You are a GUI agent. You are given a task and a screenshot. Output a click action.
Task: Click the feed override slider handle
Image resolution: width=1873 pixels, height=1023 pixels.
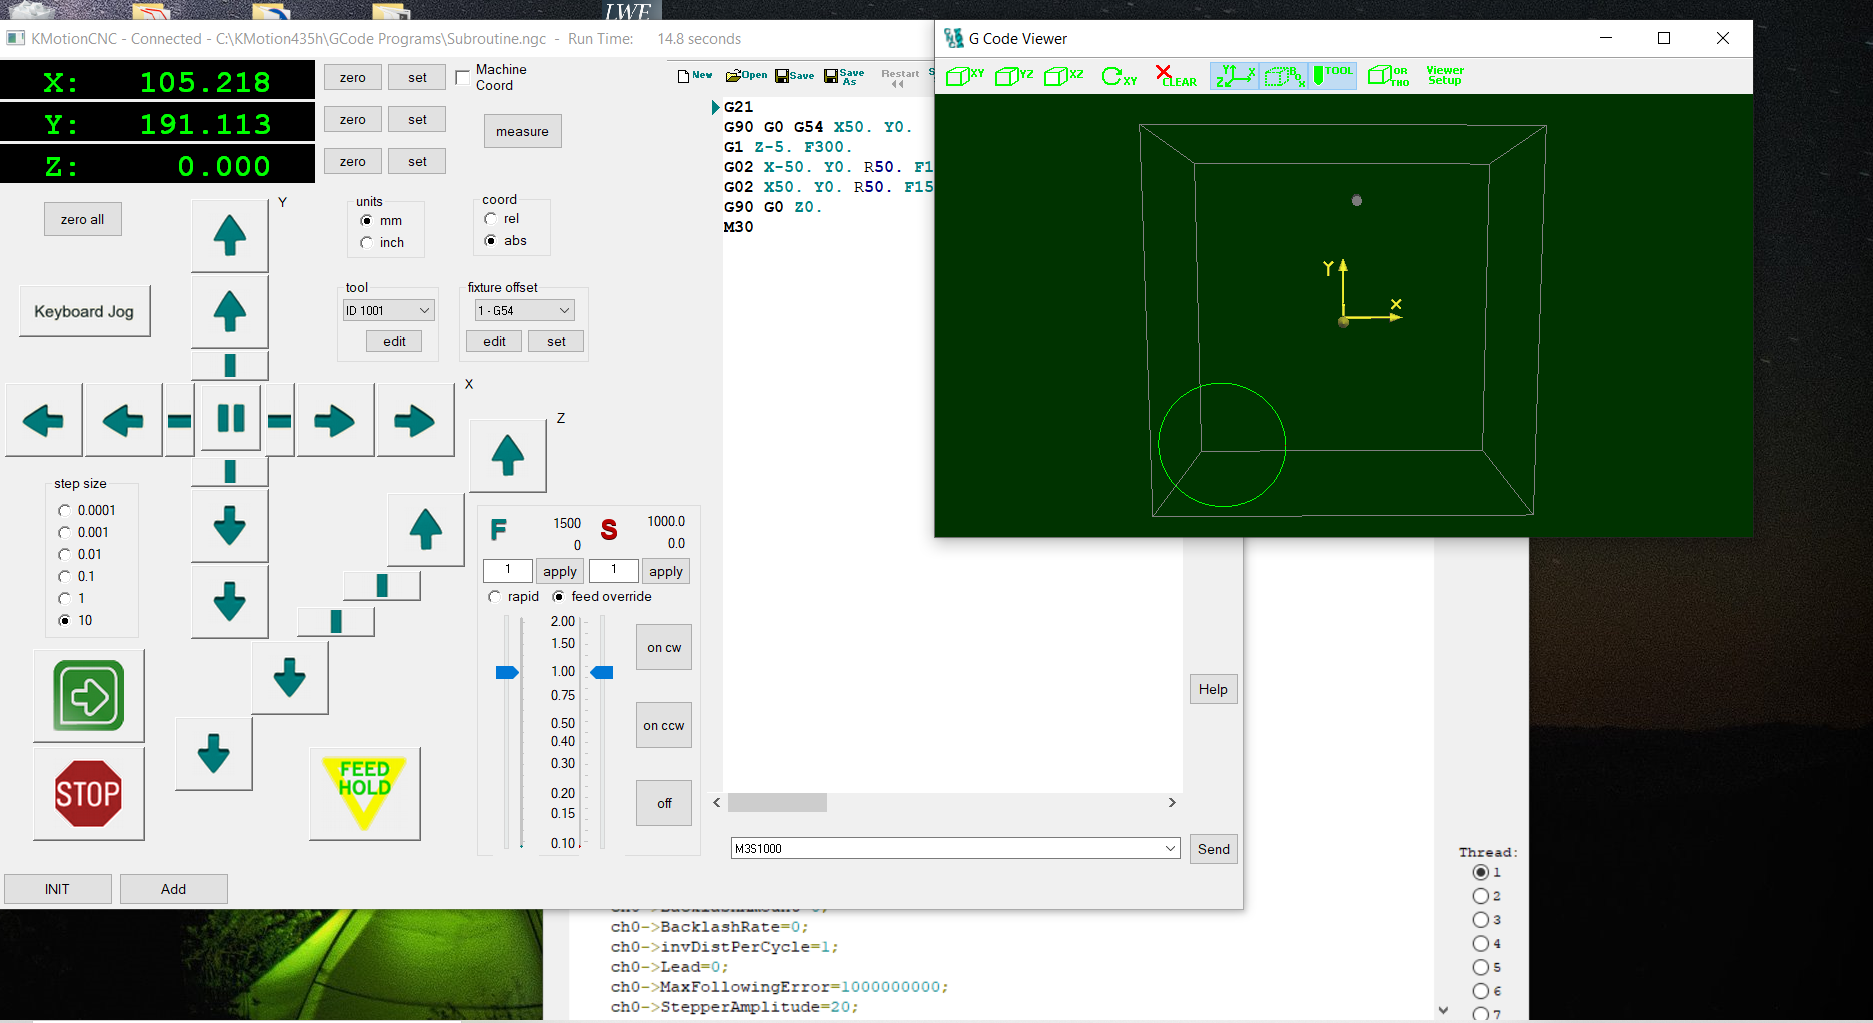[507, 672]
